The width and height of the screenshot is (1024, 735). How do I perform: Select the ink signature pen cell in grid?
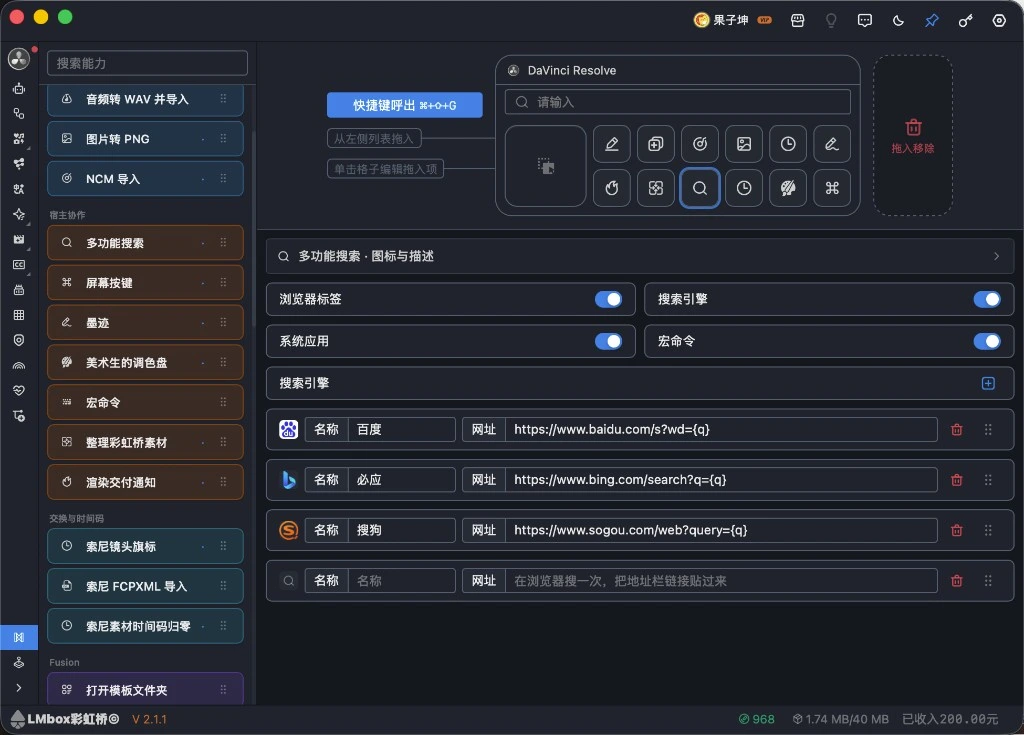[832, 144]
